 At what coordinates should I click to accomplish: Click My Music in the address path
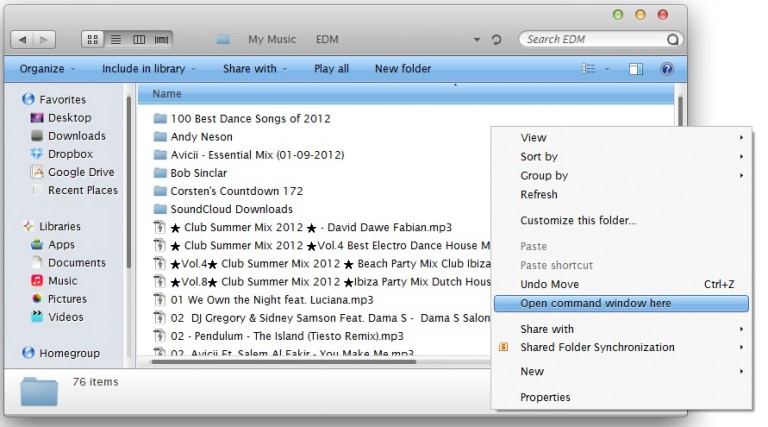pos(272,39)
